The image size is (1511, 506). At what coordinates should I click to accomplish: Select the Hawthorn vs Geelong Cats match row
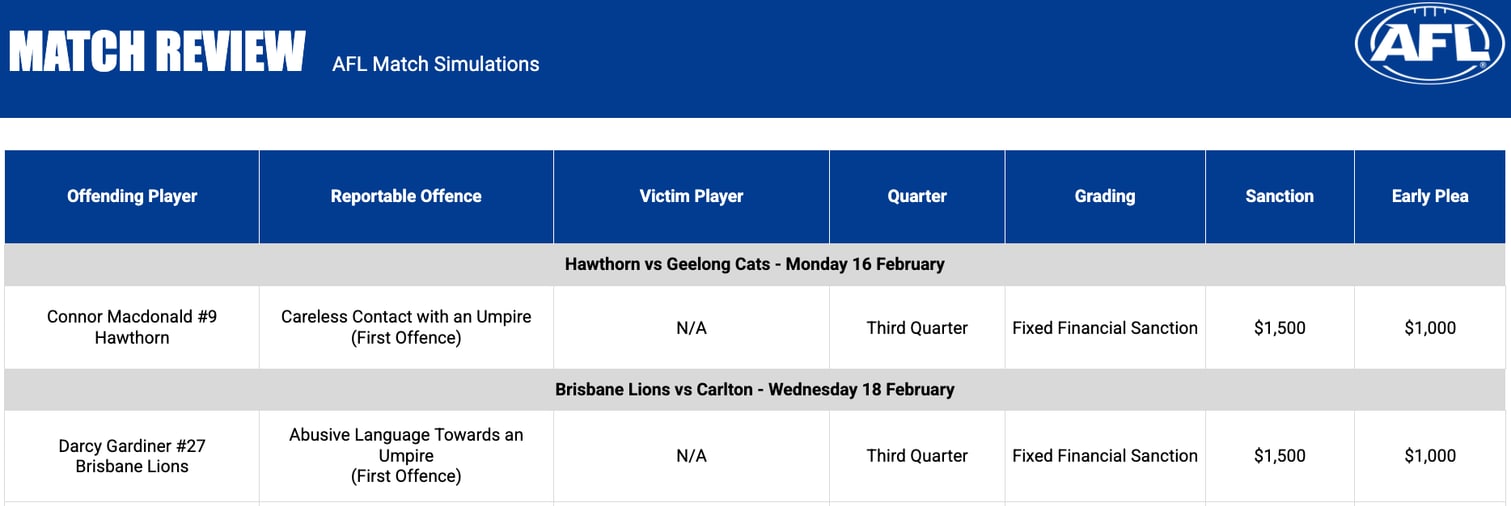pyautogui.click(x=754, y=265)
